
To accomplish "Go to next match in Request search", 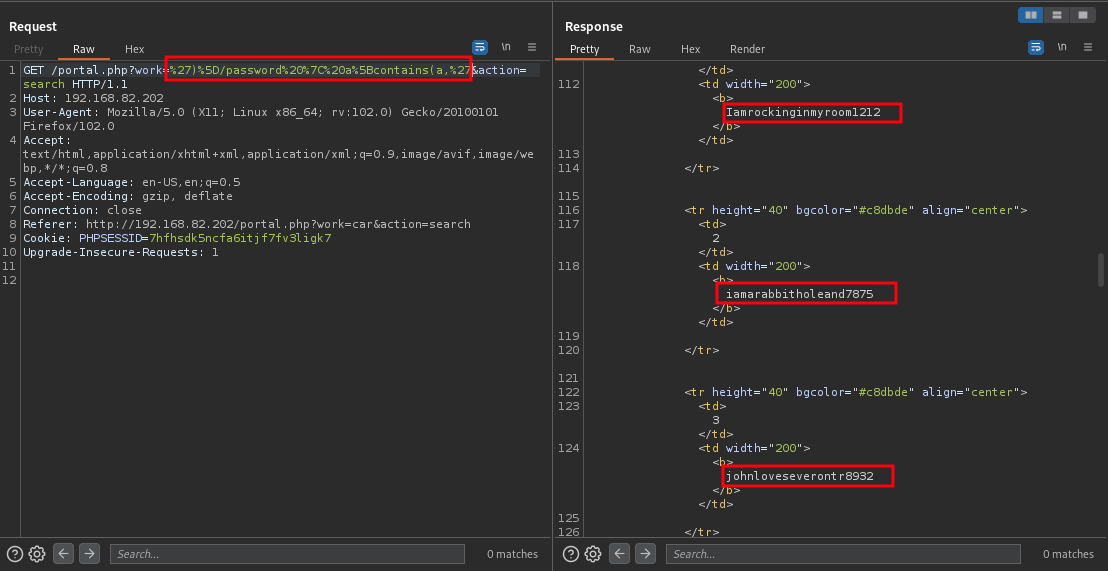I will tap(89, 554).
